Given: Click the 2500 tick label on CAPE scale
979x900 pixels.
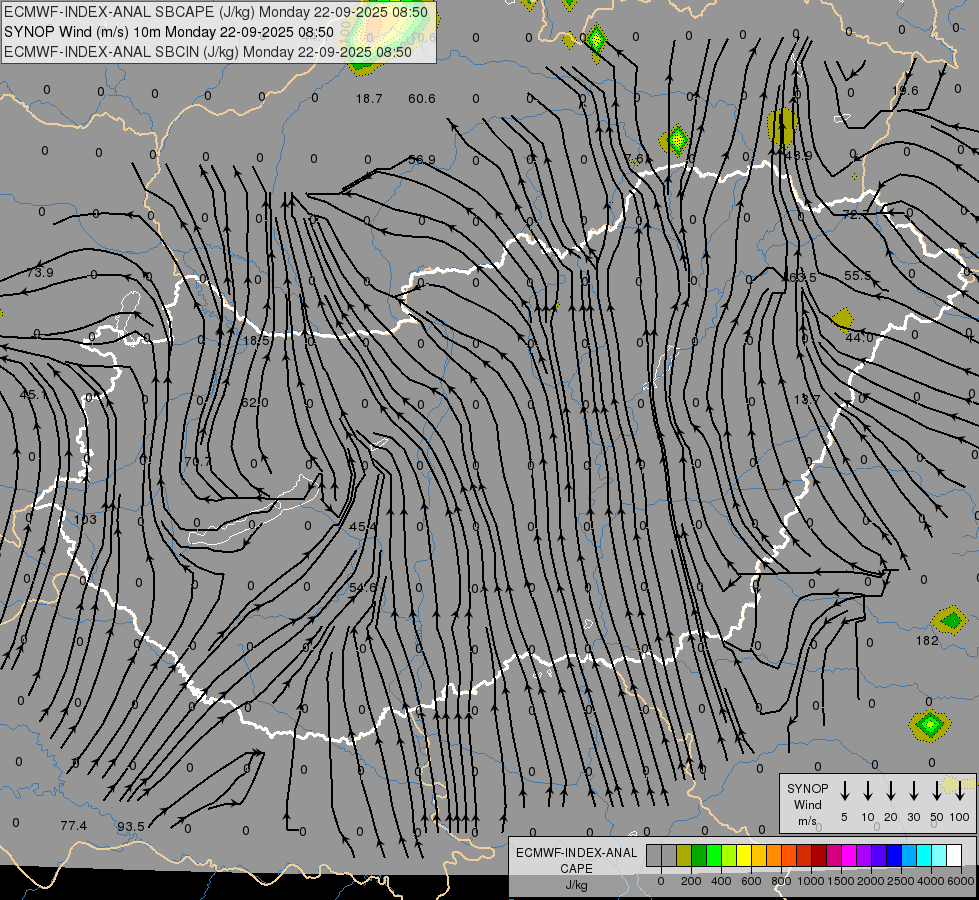Looking at the screenshot, I should (x=901, y=881).
